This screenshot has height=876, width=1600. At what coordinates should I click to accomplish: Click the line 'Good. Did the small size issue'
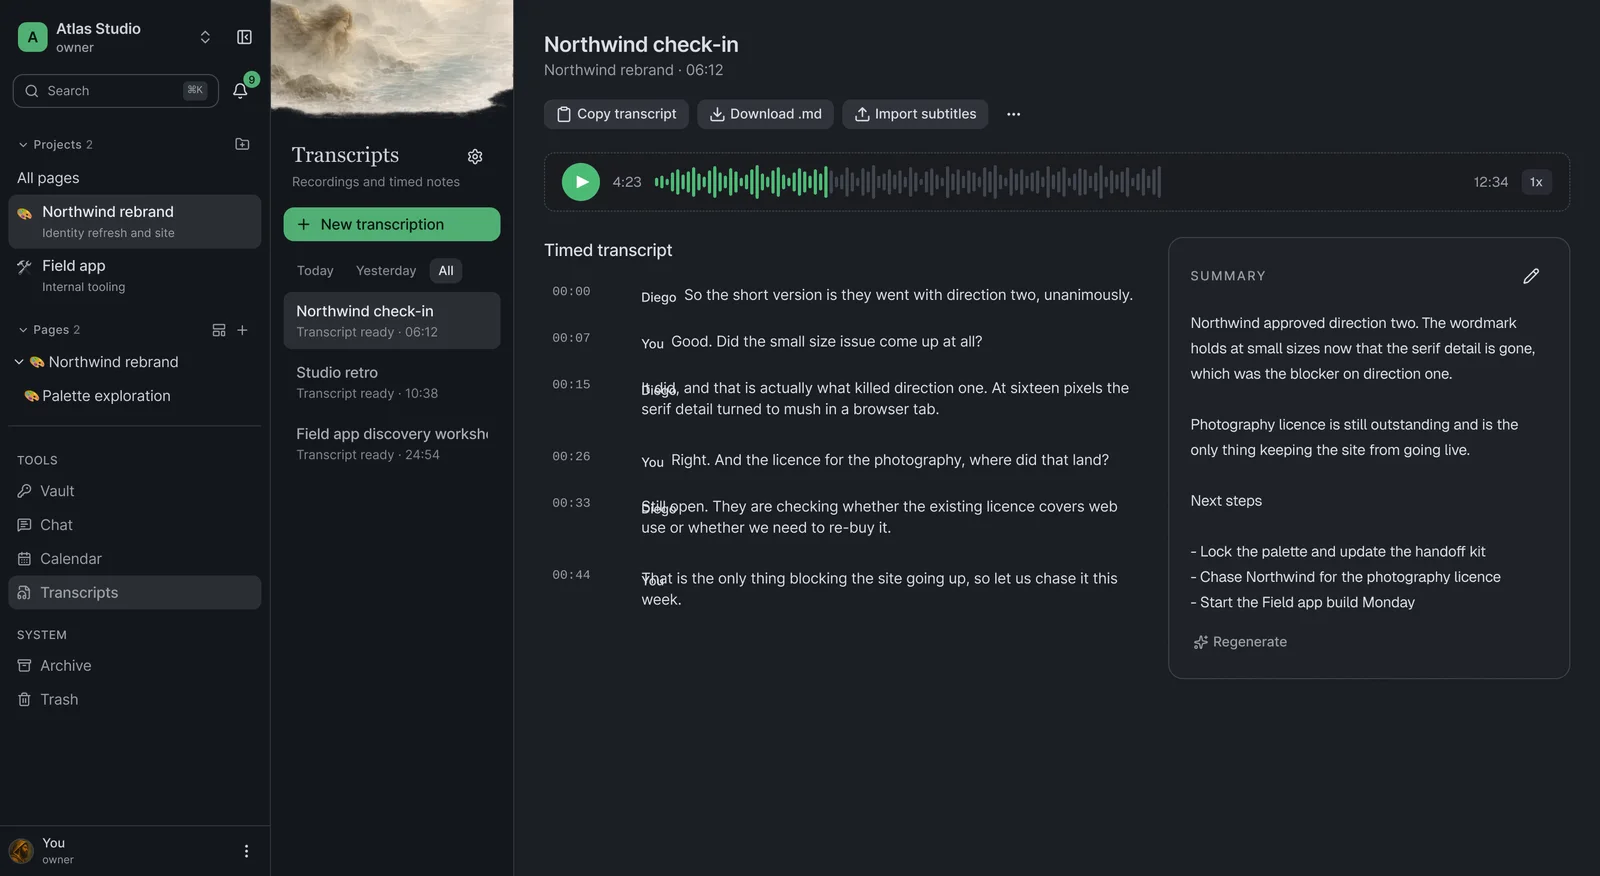pyautogui.click(x=826, y=342)
